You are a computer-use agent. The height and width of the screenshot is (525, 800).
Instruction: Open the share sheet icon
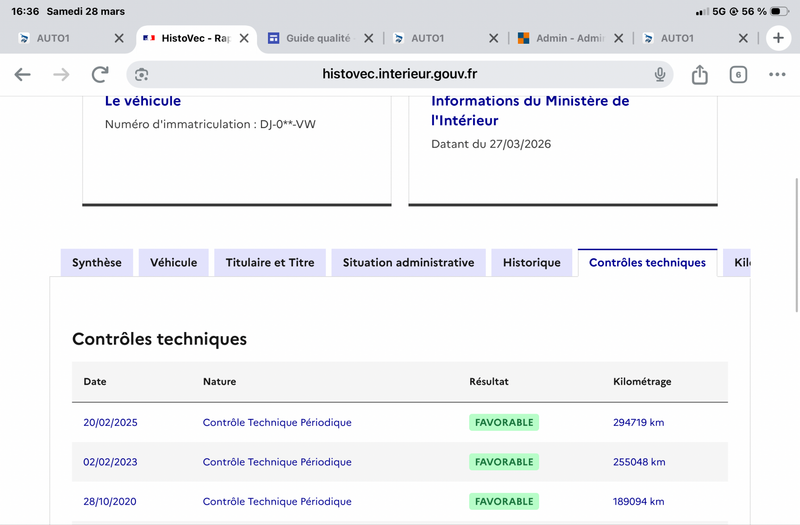(x=700, y=75)
